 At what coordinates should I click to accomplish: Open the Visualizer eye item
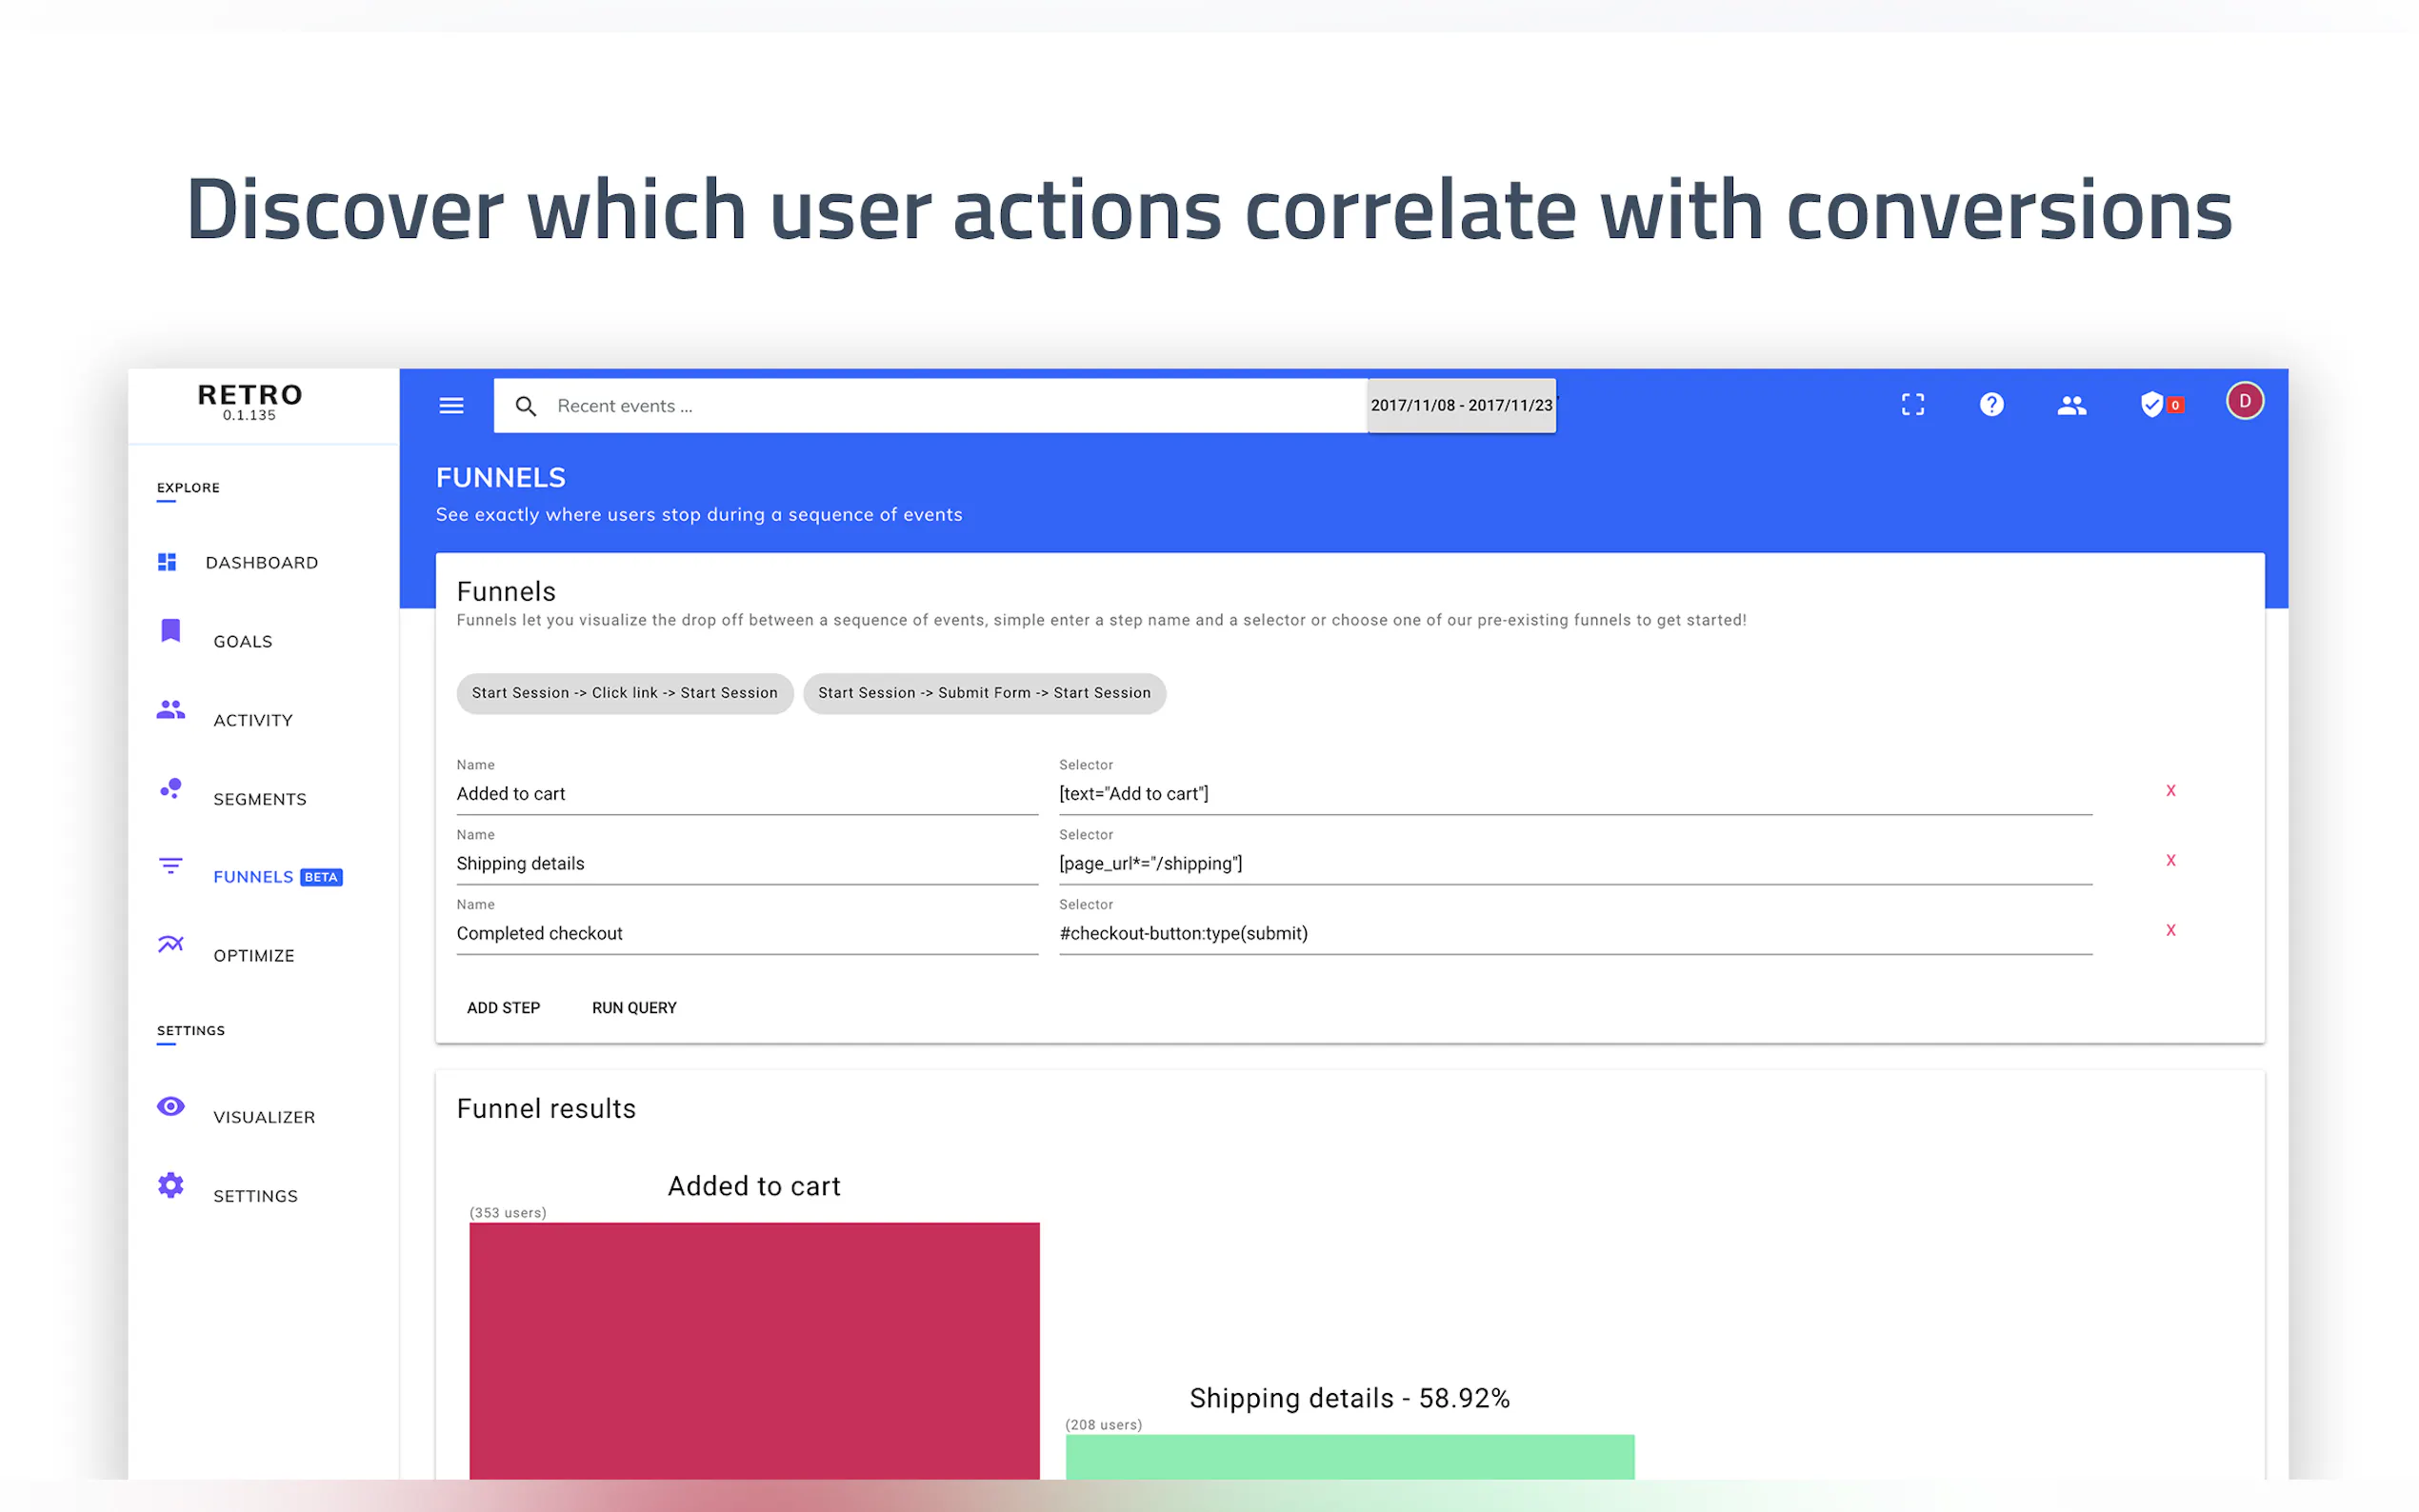[263, 1117]
